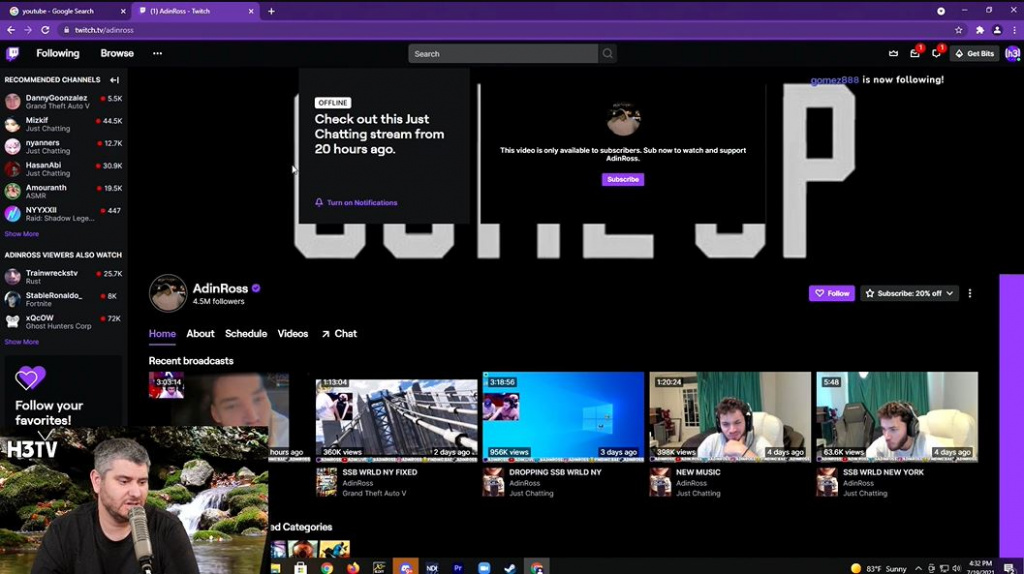Click NEW MUSIC video title link
The width and height of the screenshot is (1024, 574).
(x=698, y=472)
